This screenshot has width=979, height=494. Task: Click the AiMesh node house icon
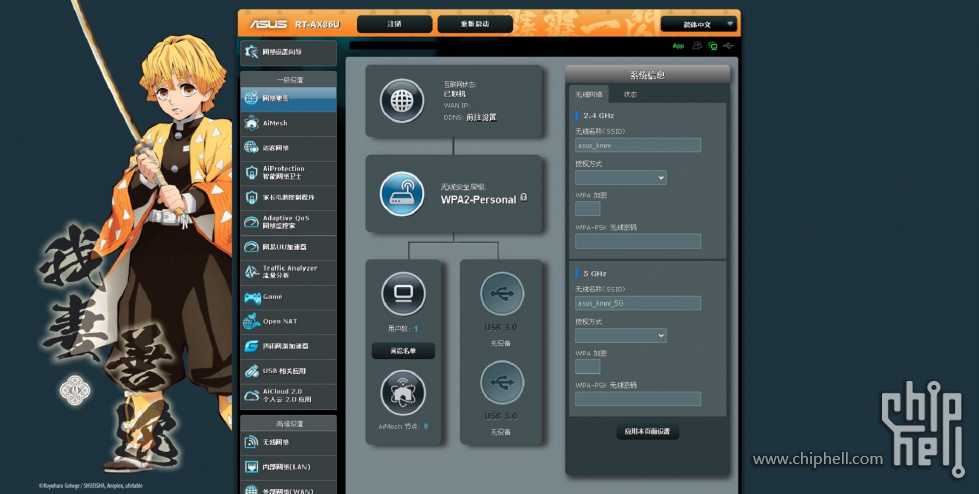(403, 392)
